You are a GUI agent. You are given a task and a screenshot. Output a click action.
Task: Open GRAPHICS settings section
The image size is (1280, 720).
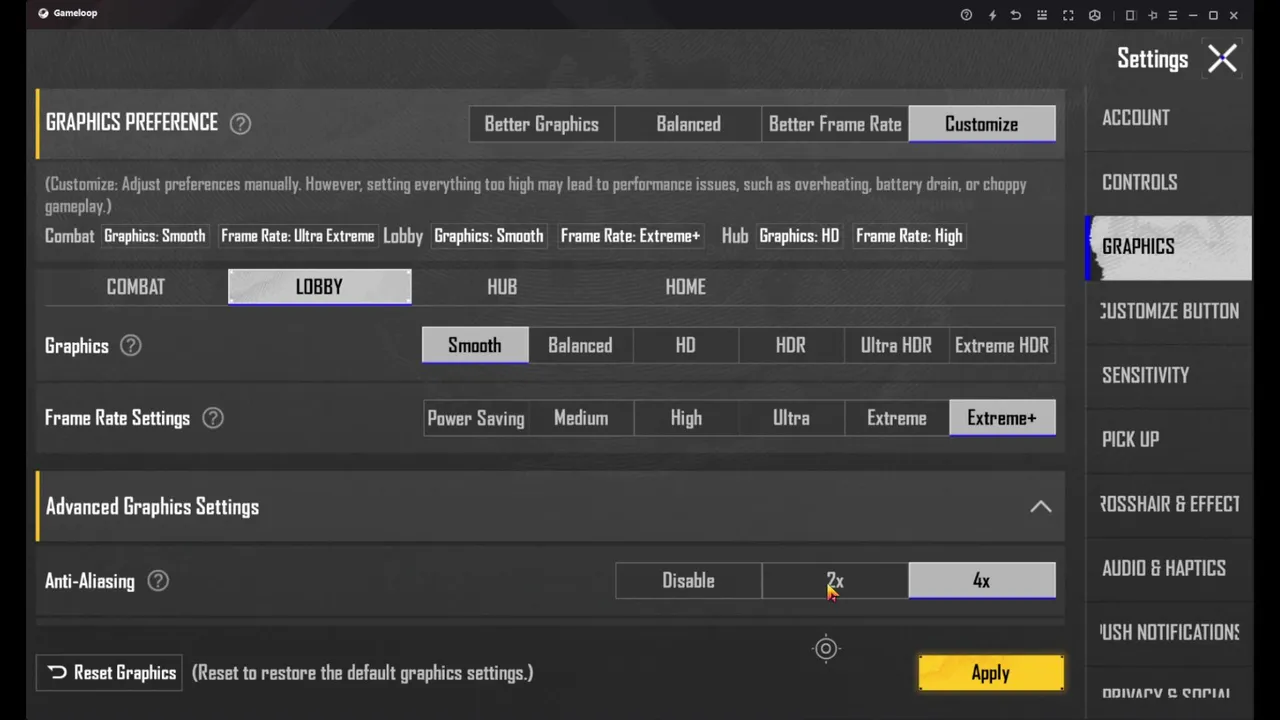[1168, 247]
